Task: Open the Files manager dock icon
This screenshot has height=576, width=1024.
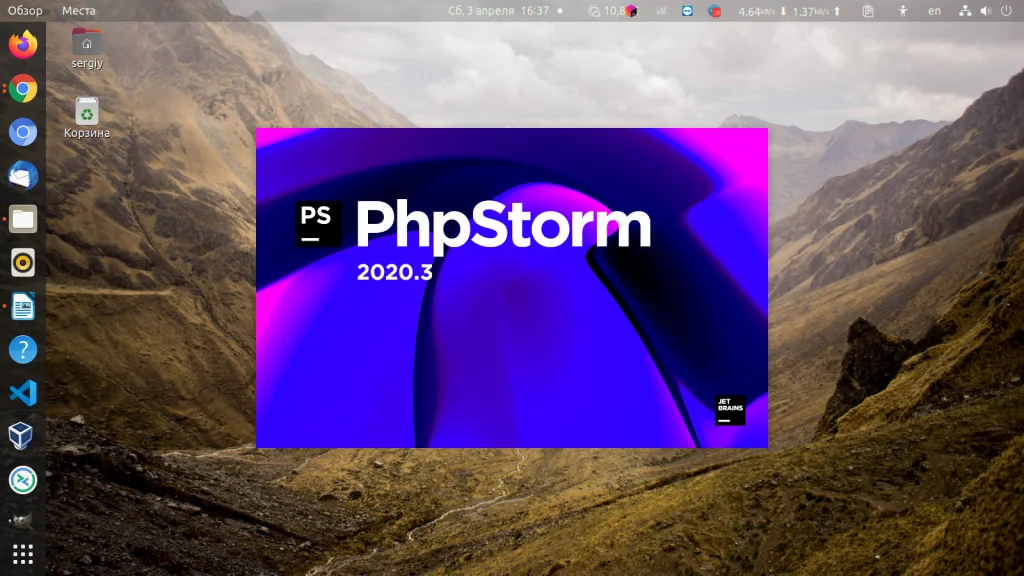Action: (23, 219)
